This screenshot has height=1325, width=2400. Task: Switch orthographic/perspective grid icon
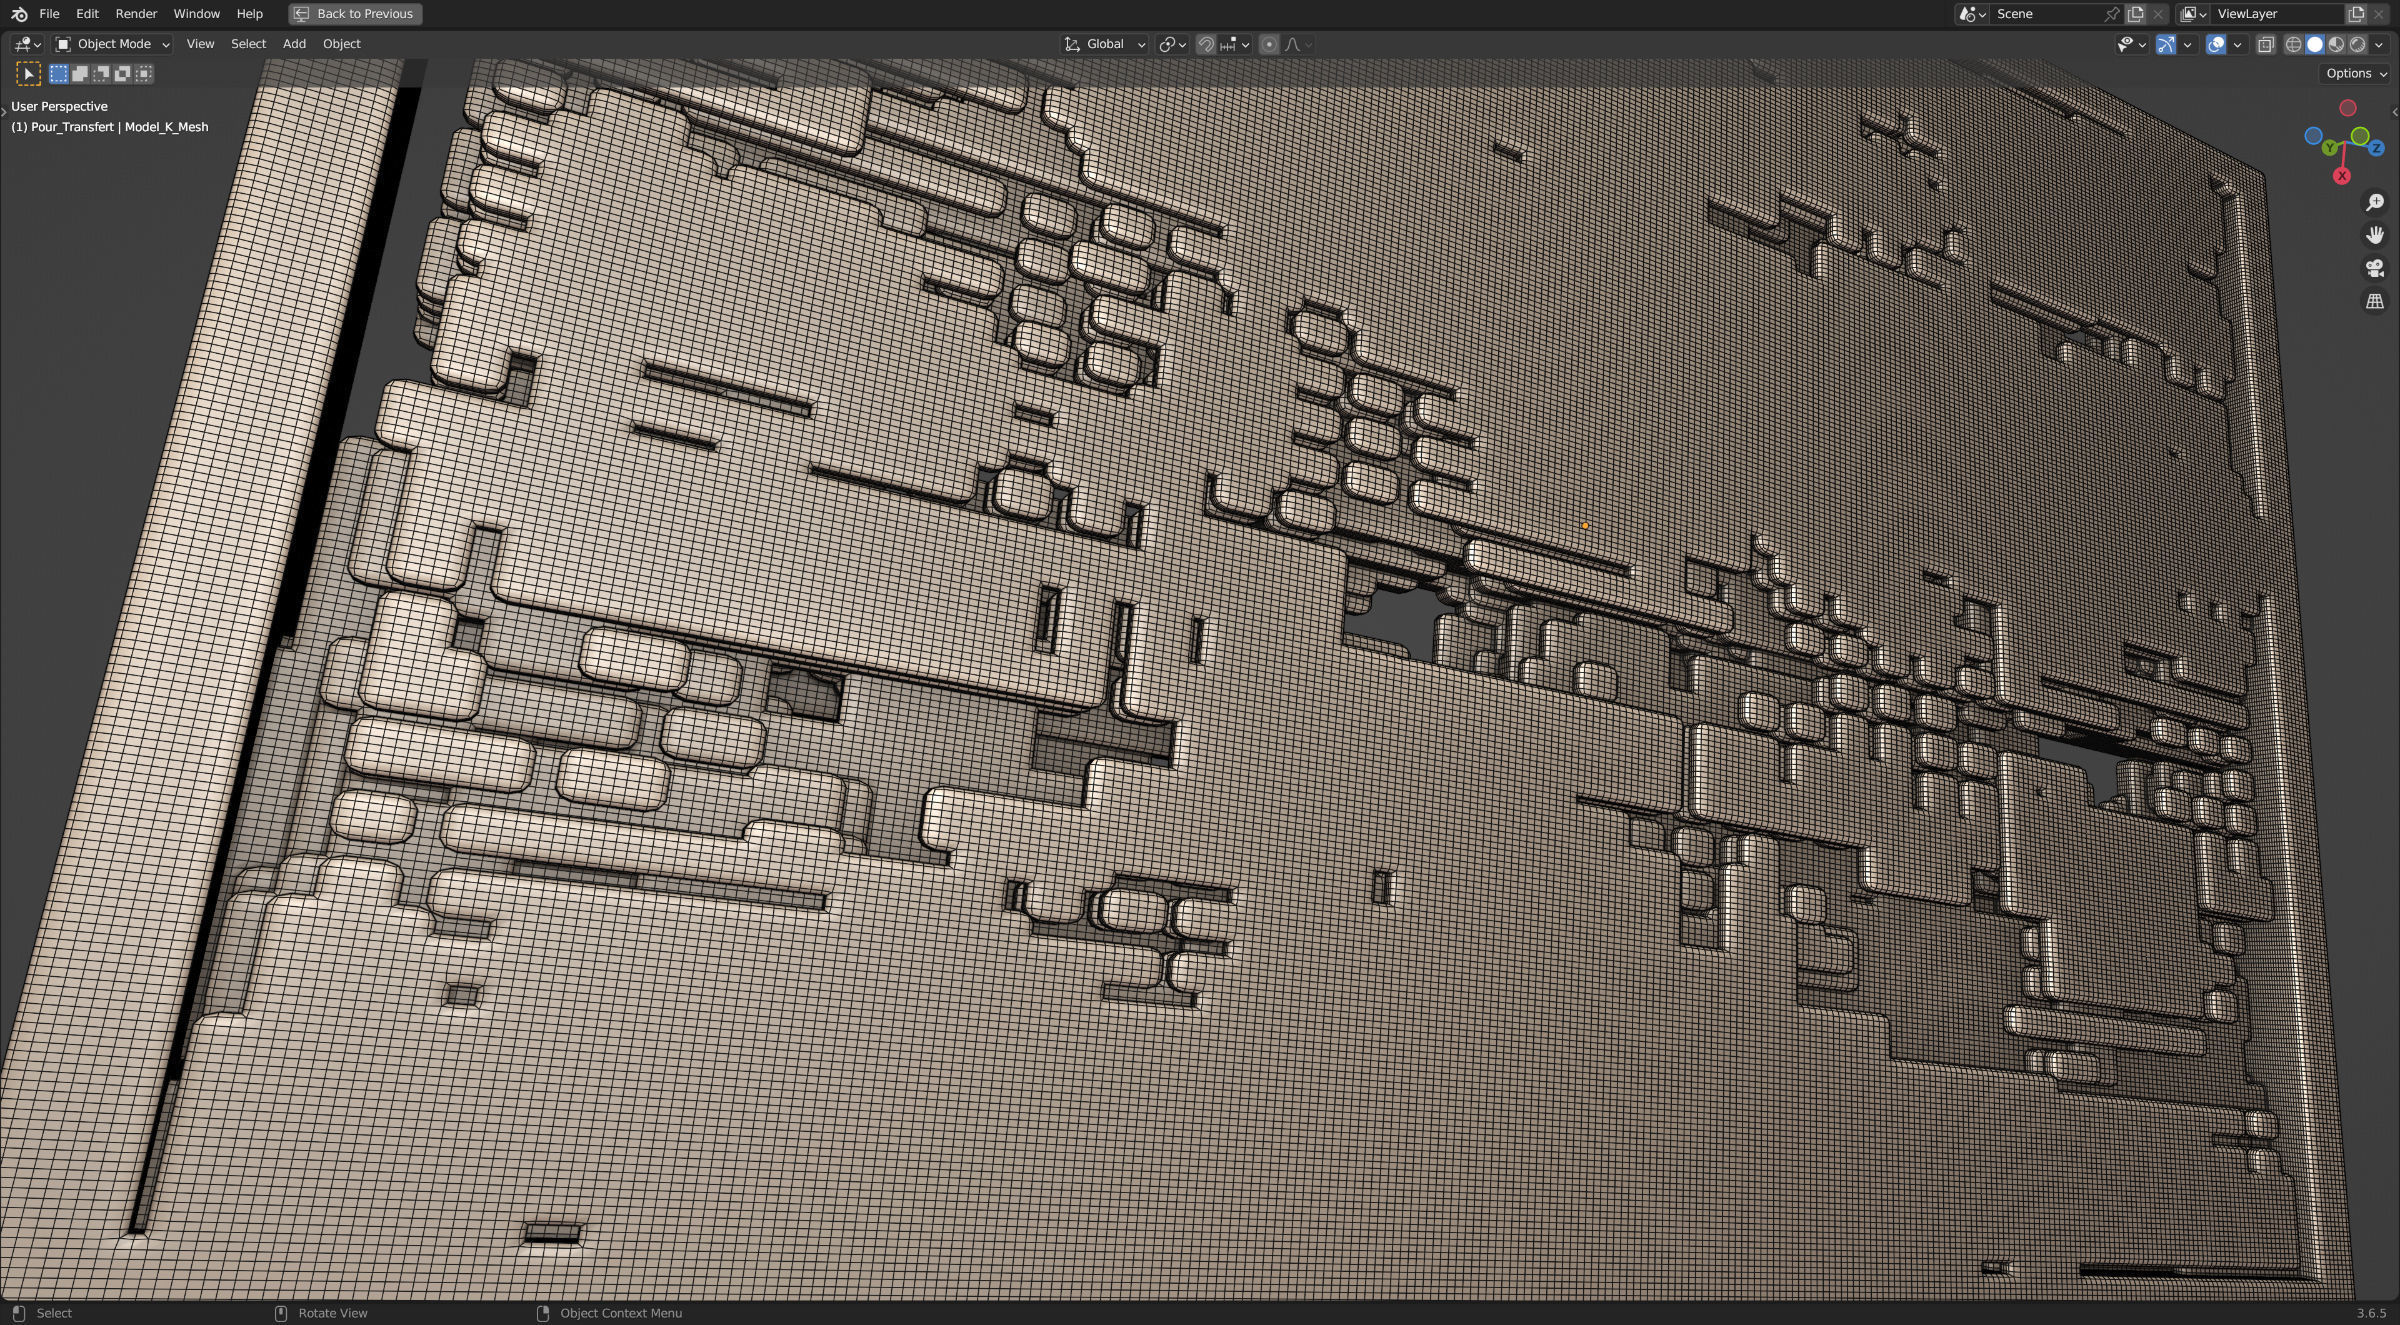coord(2375,301)
